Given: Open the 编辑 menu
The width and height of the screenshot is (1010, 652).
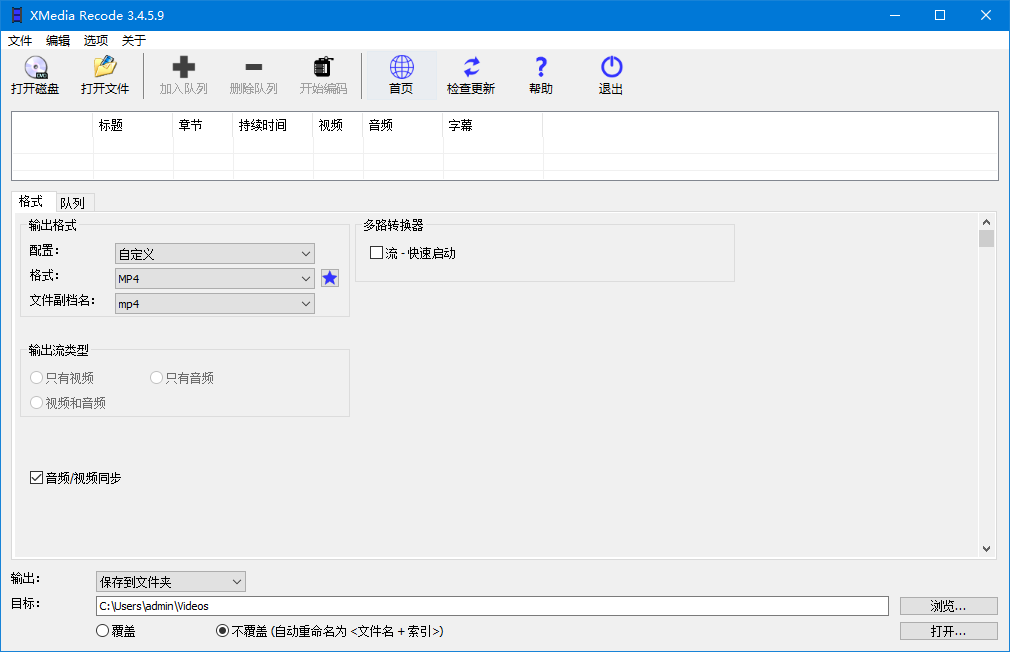Looking at the screenshot, I should 58,41.
